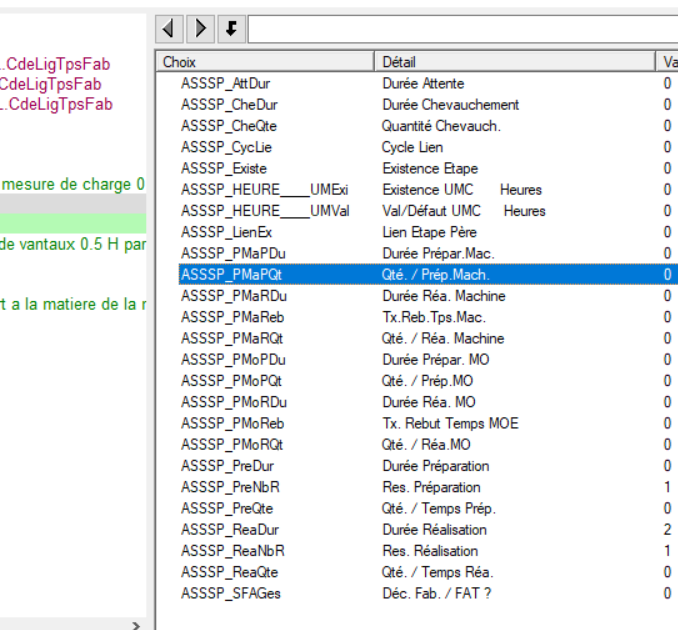The width and height of the screenshot is (678, 630).
Task: Click the left arrow navigation button
Action: [x=169, y=28]
